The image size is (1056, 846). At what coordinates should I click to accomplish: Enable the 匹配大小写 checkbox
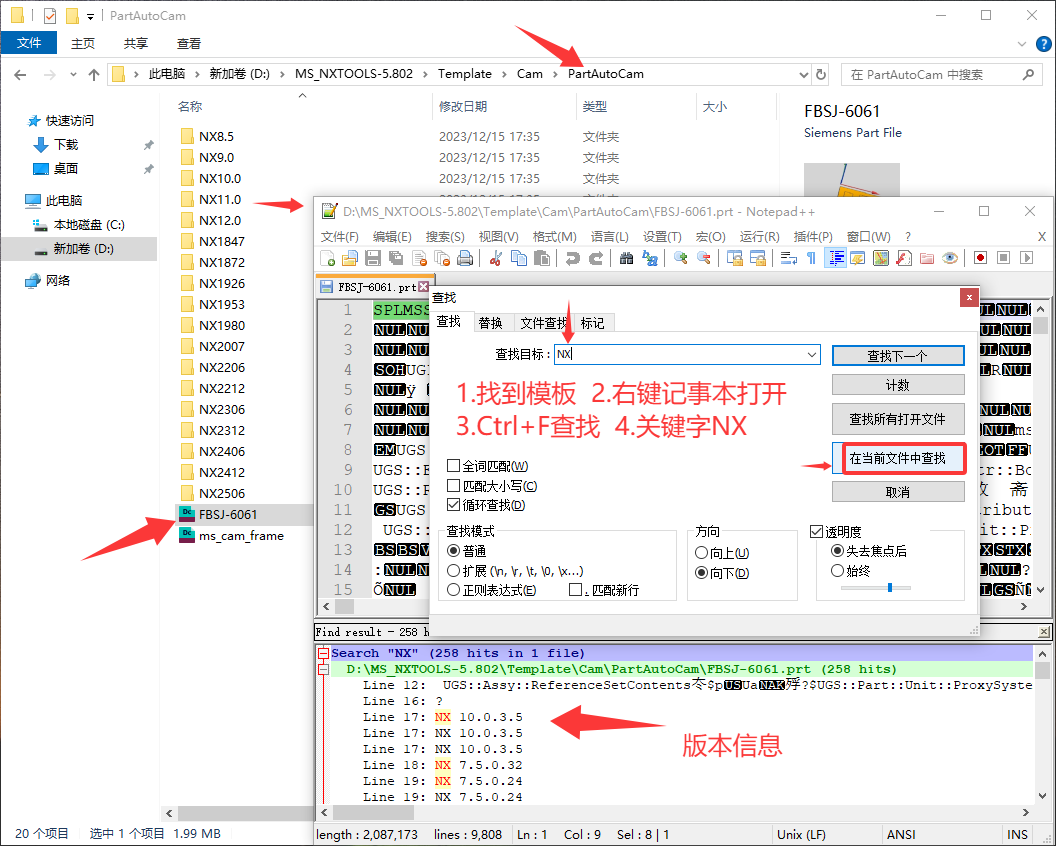453,486
